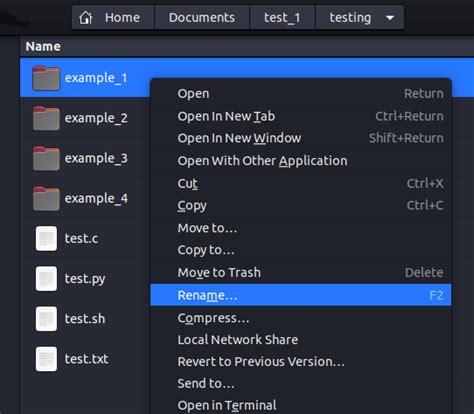
Task: Select the Move to… menu entry
Action: pos(301,228)
